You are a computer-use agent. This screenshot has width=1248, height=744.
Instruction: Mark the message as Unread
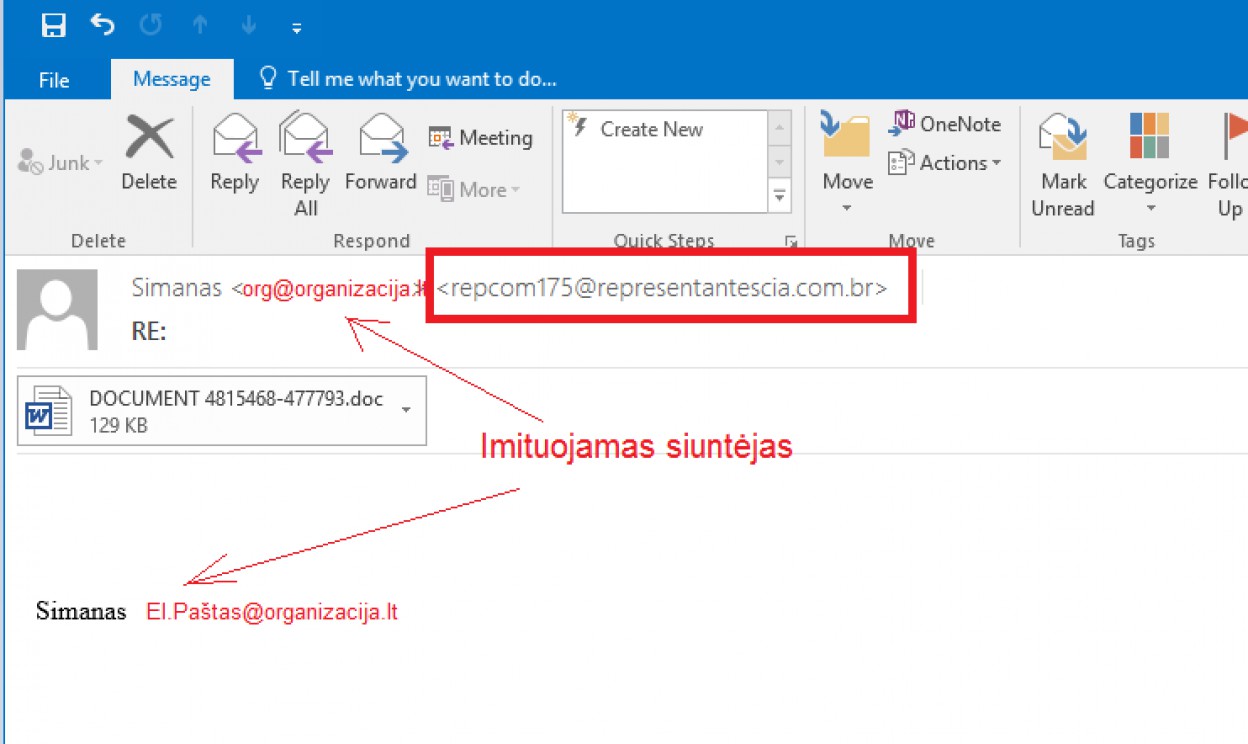point(1063,165)
